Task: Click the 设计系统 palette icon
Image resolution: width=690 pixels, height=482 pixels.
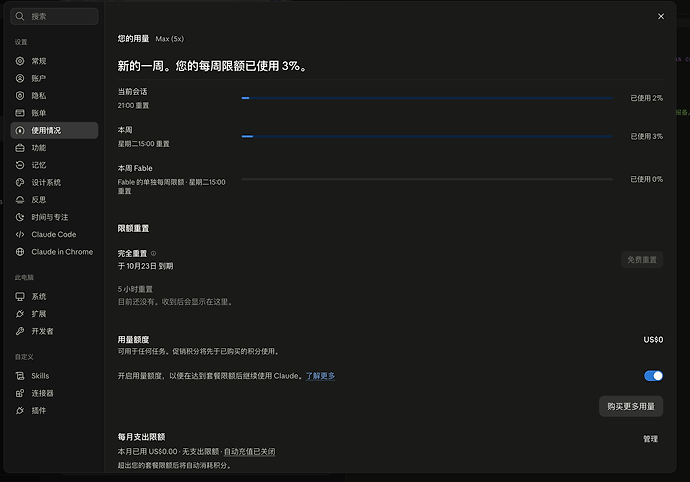Action: coord(20,182)
